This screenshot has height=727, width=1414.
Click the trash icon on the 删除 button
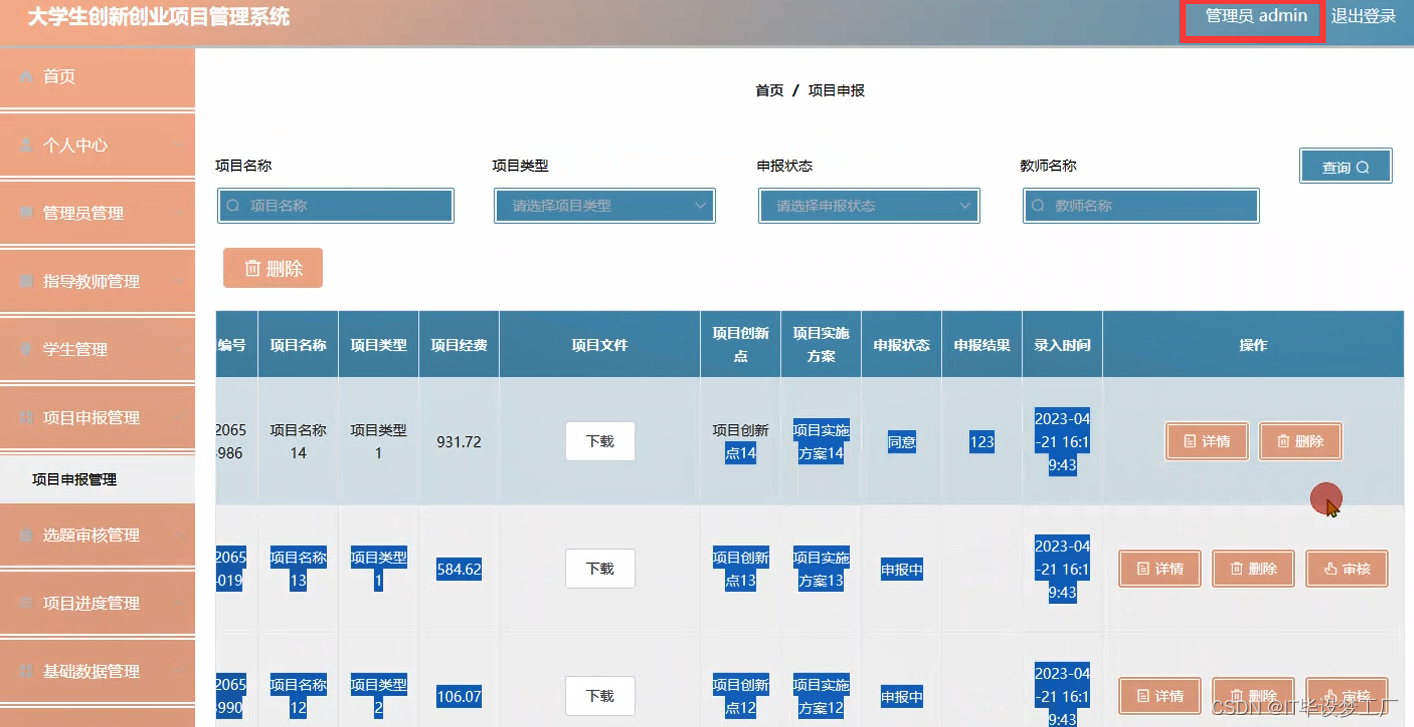(x=254, y=267)
